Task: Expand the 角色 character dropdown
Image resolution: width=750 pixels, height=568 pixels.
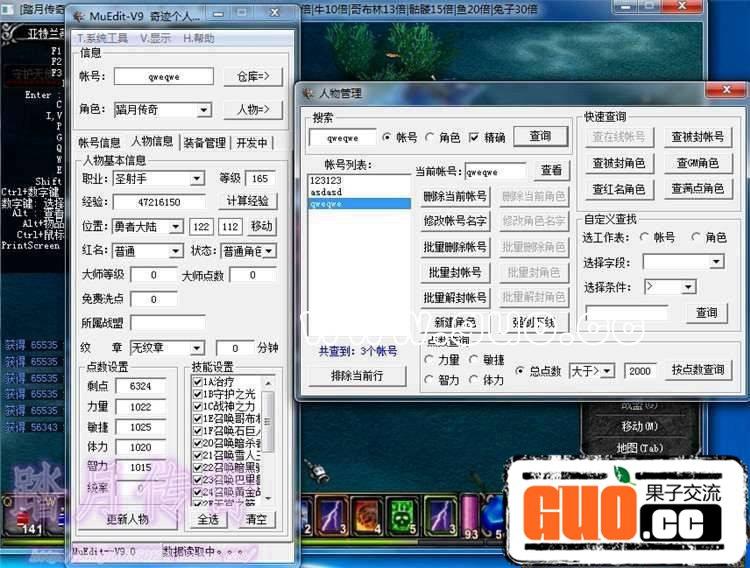Action: coord(204,110)
